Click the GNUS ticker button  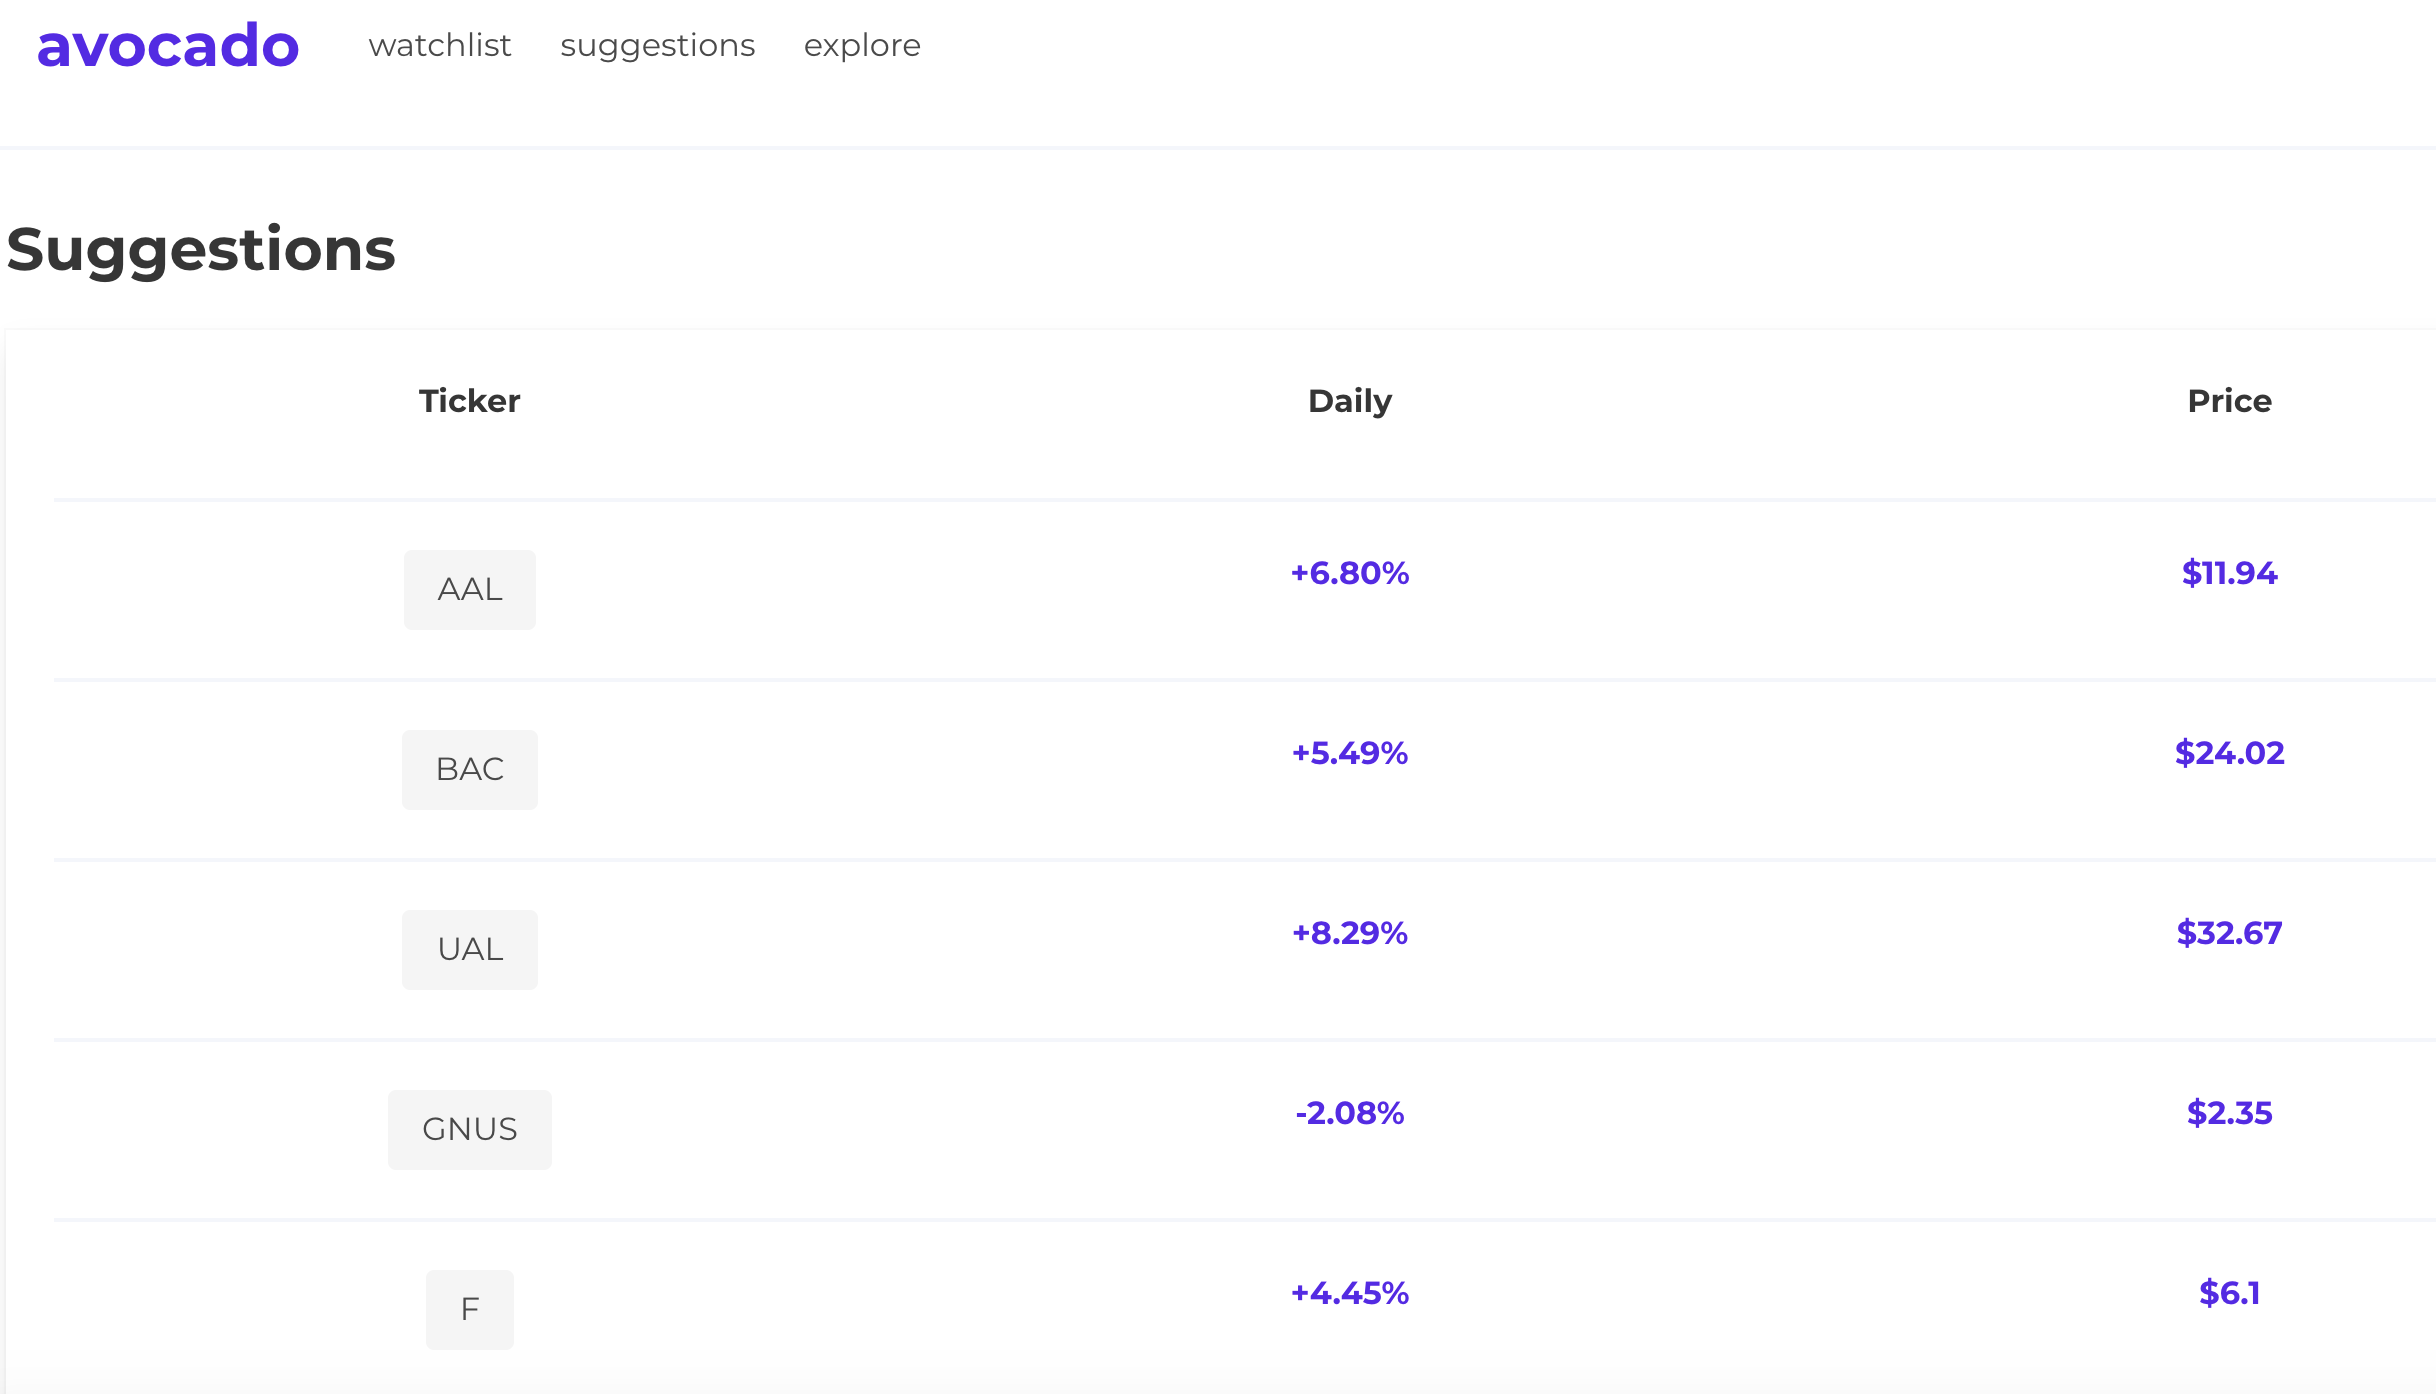[x=470, y=1130]
